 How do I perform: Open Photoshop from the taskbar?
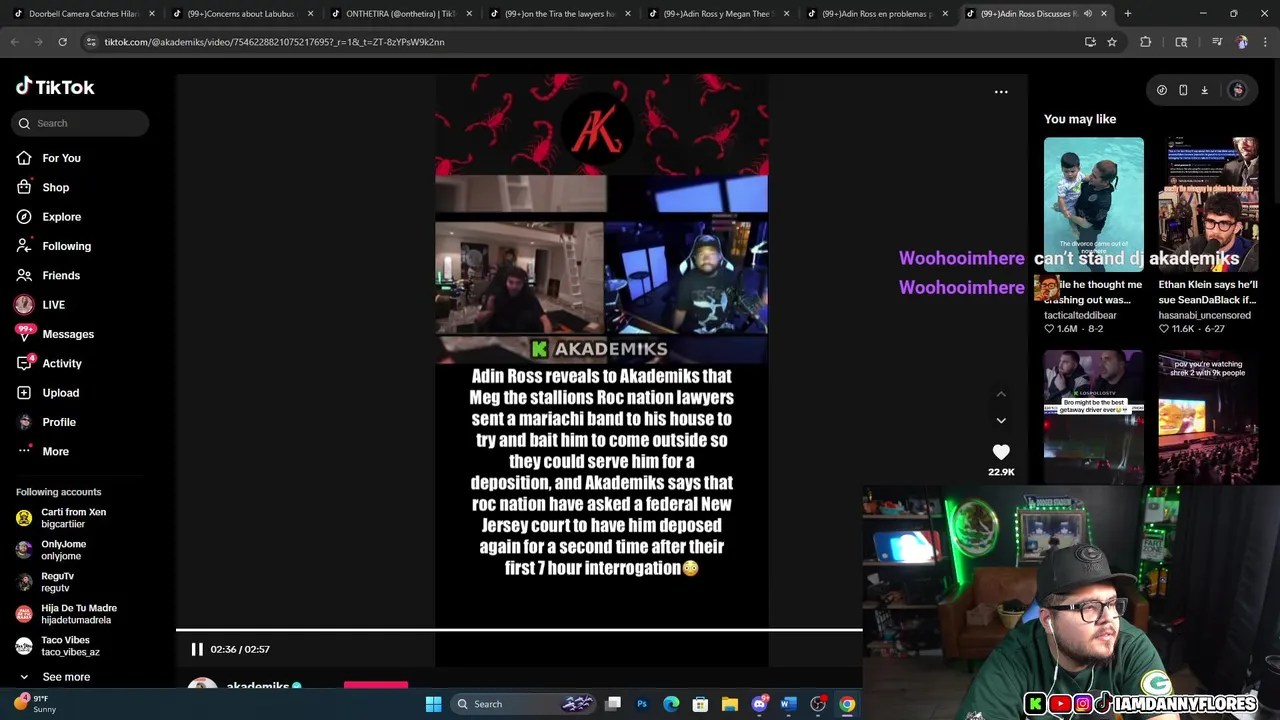pyautogui.click(x=642, y=704)
